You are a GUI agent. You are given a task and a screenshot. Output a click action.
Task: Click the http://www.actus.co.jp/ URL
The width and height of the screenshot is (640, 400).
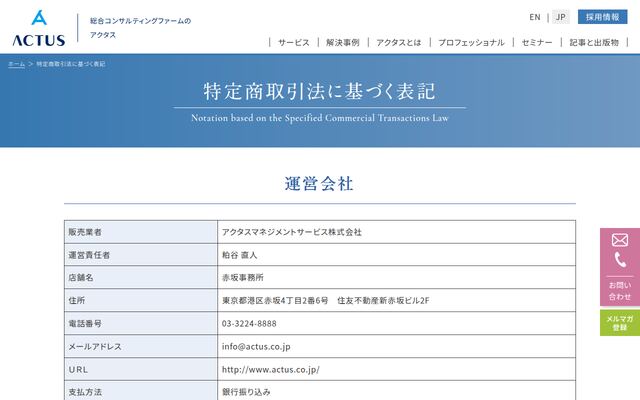click(271, 369)
